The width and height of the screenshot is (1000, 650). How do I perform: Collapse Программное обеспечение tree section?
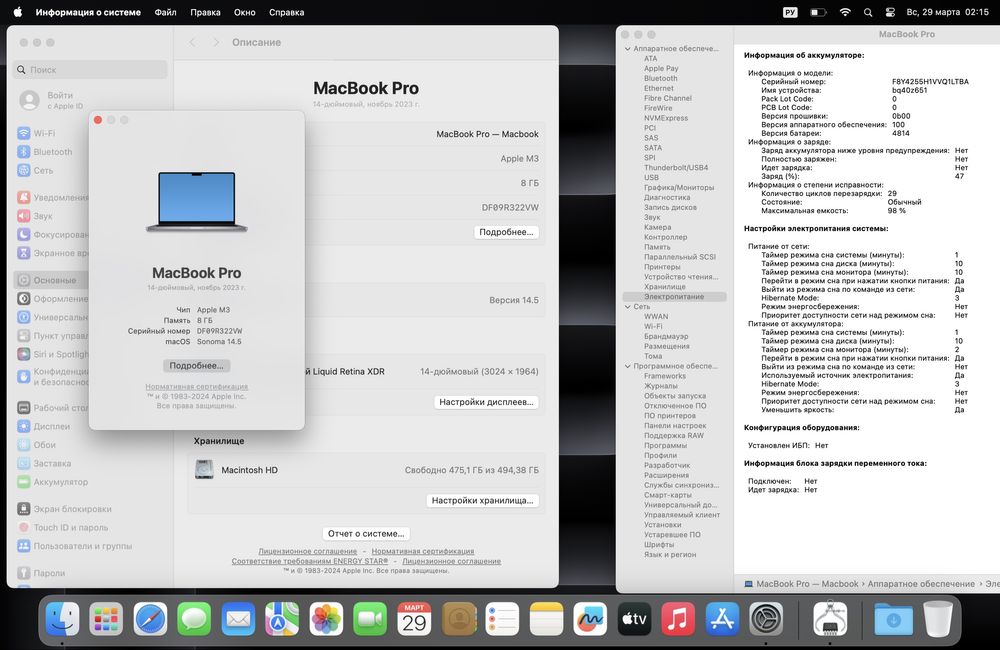click(628, 366)
